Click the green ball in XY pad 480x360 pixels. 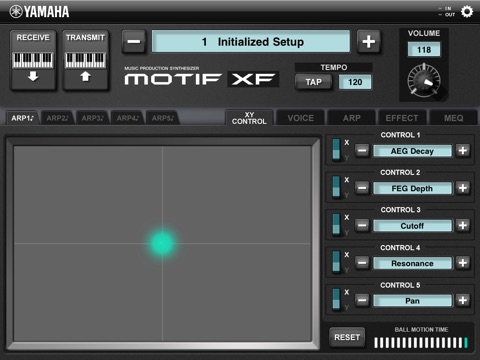pyautogui.click(x=162, y=243)
